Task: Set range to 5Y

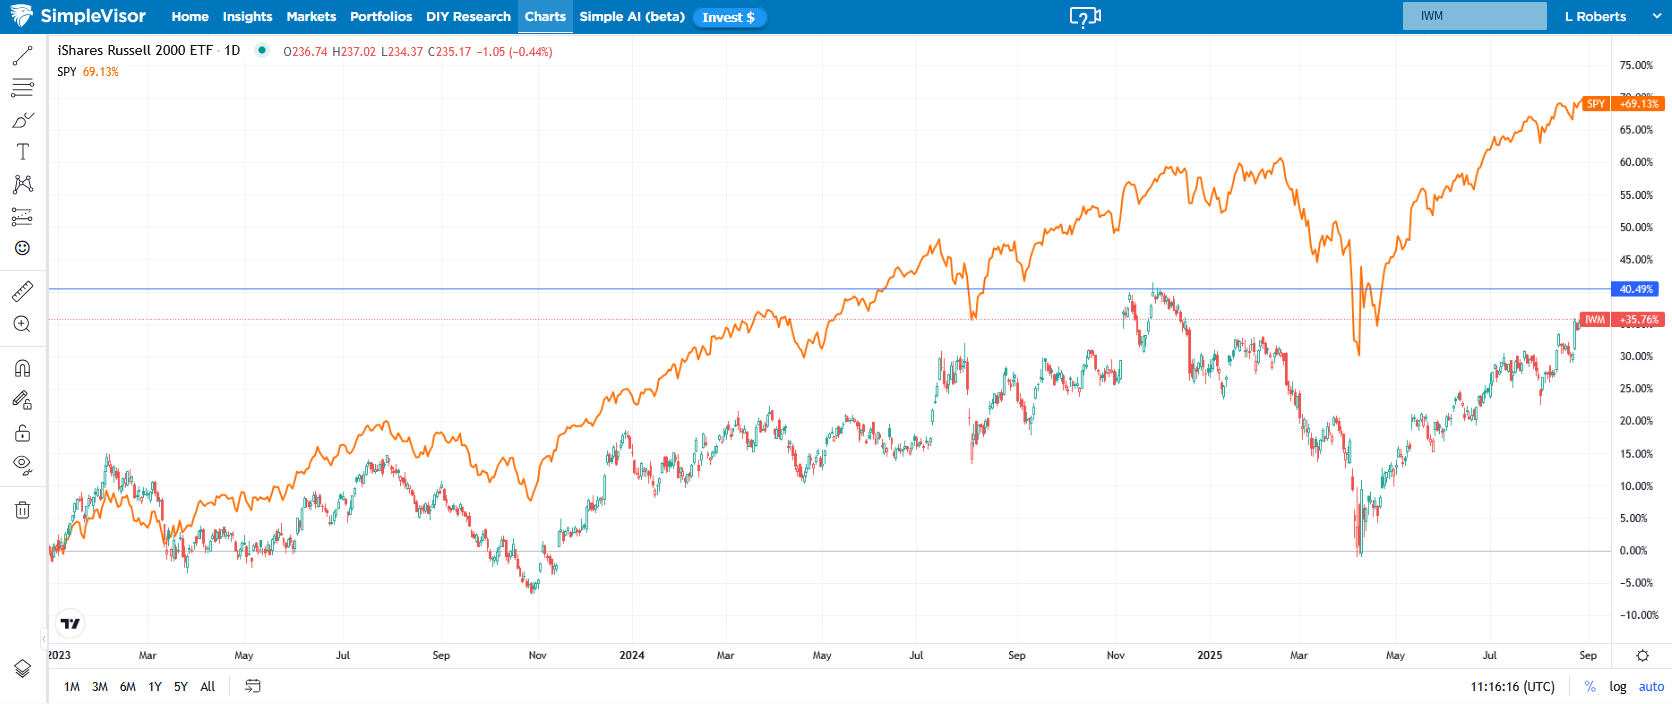Action: click(181, 686)
